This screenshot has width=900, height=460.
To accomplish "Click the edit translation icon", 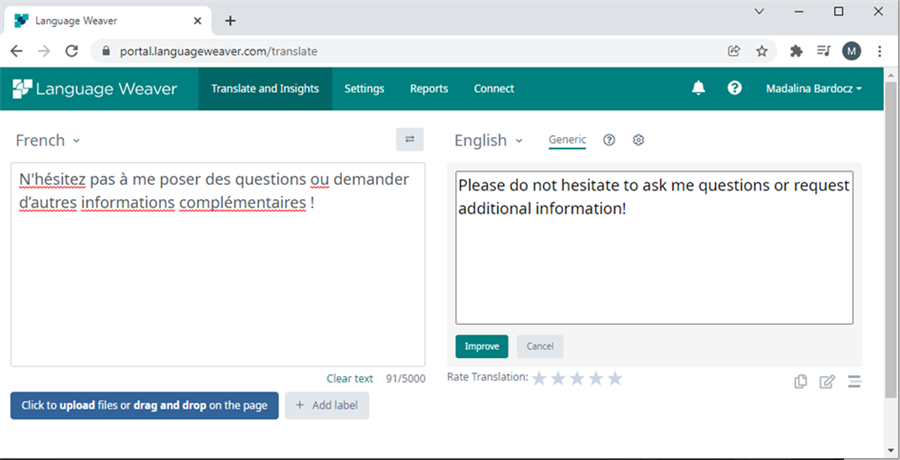I will coord(827,381).
